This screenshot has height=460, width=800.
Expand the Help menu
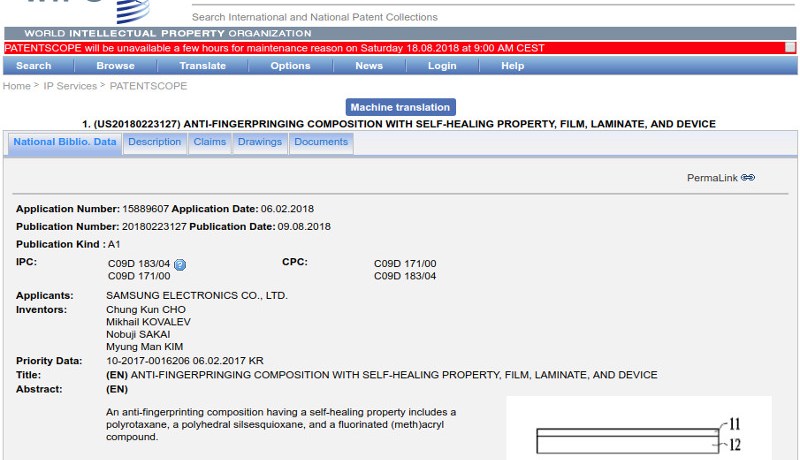[x=512, y=66]
